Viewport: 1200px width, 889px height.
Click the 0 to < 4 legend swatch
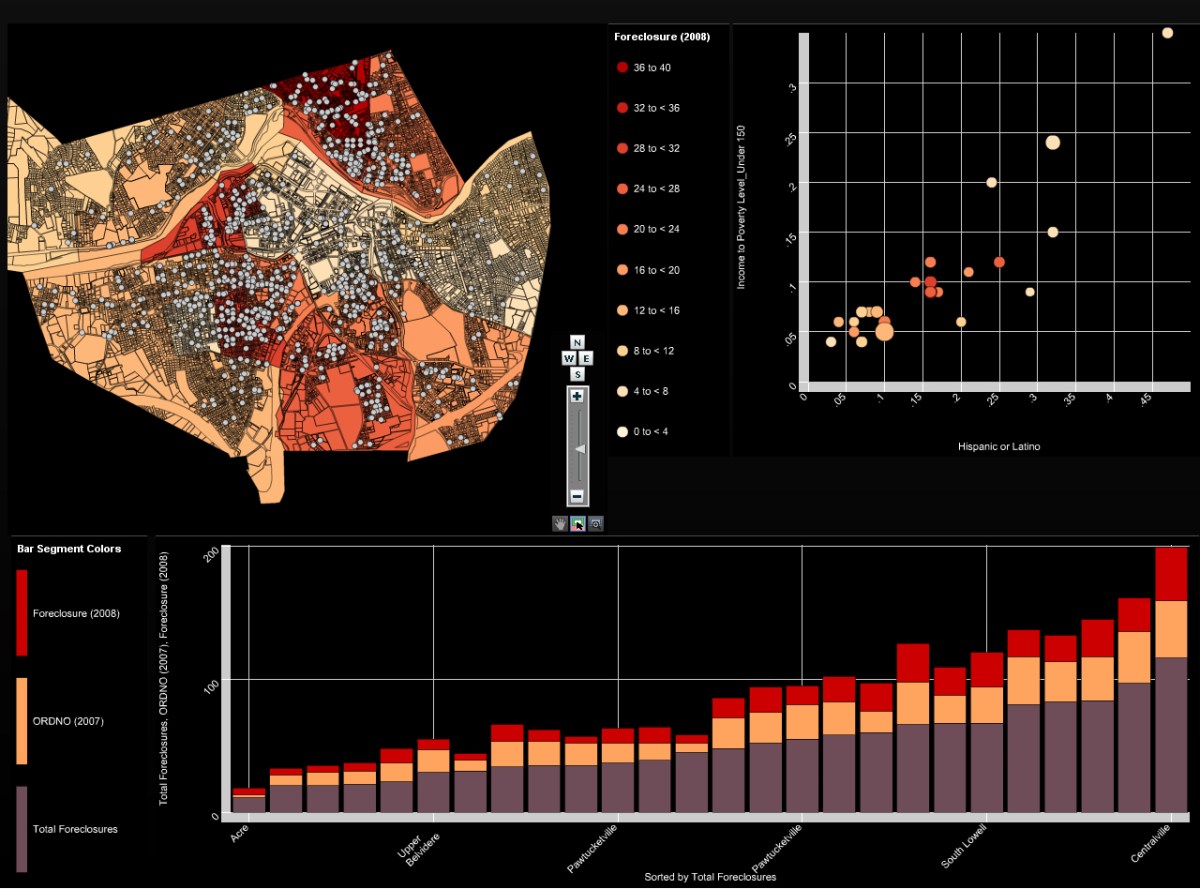click(x=622, y=432)
